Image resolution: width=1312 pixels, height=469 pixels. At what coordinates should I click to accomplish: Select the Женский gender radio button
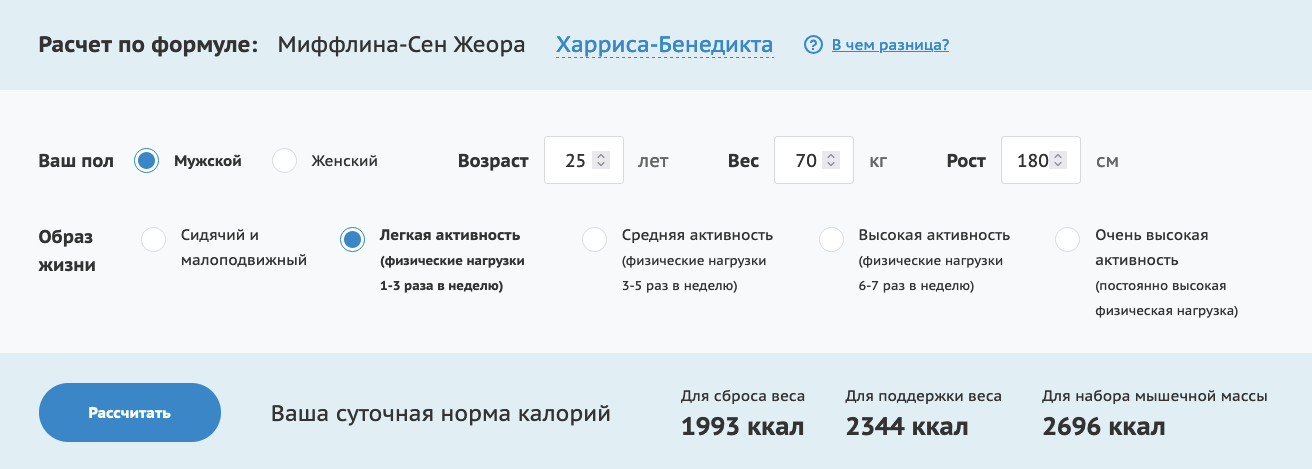tap(285, 160)
